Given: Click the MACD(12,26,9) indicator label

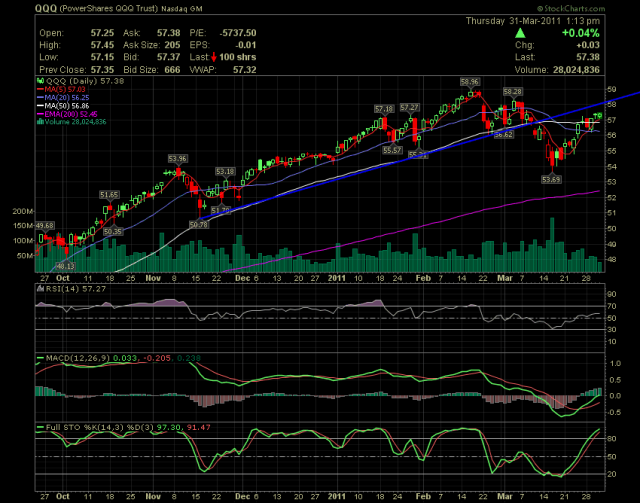Looking at the screenshot, I should [x=78, y=358].
